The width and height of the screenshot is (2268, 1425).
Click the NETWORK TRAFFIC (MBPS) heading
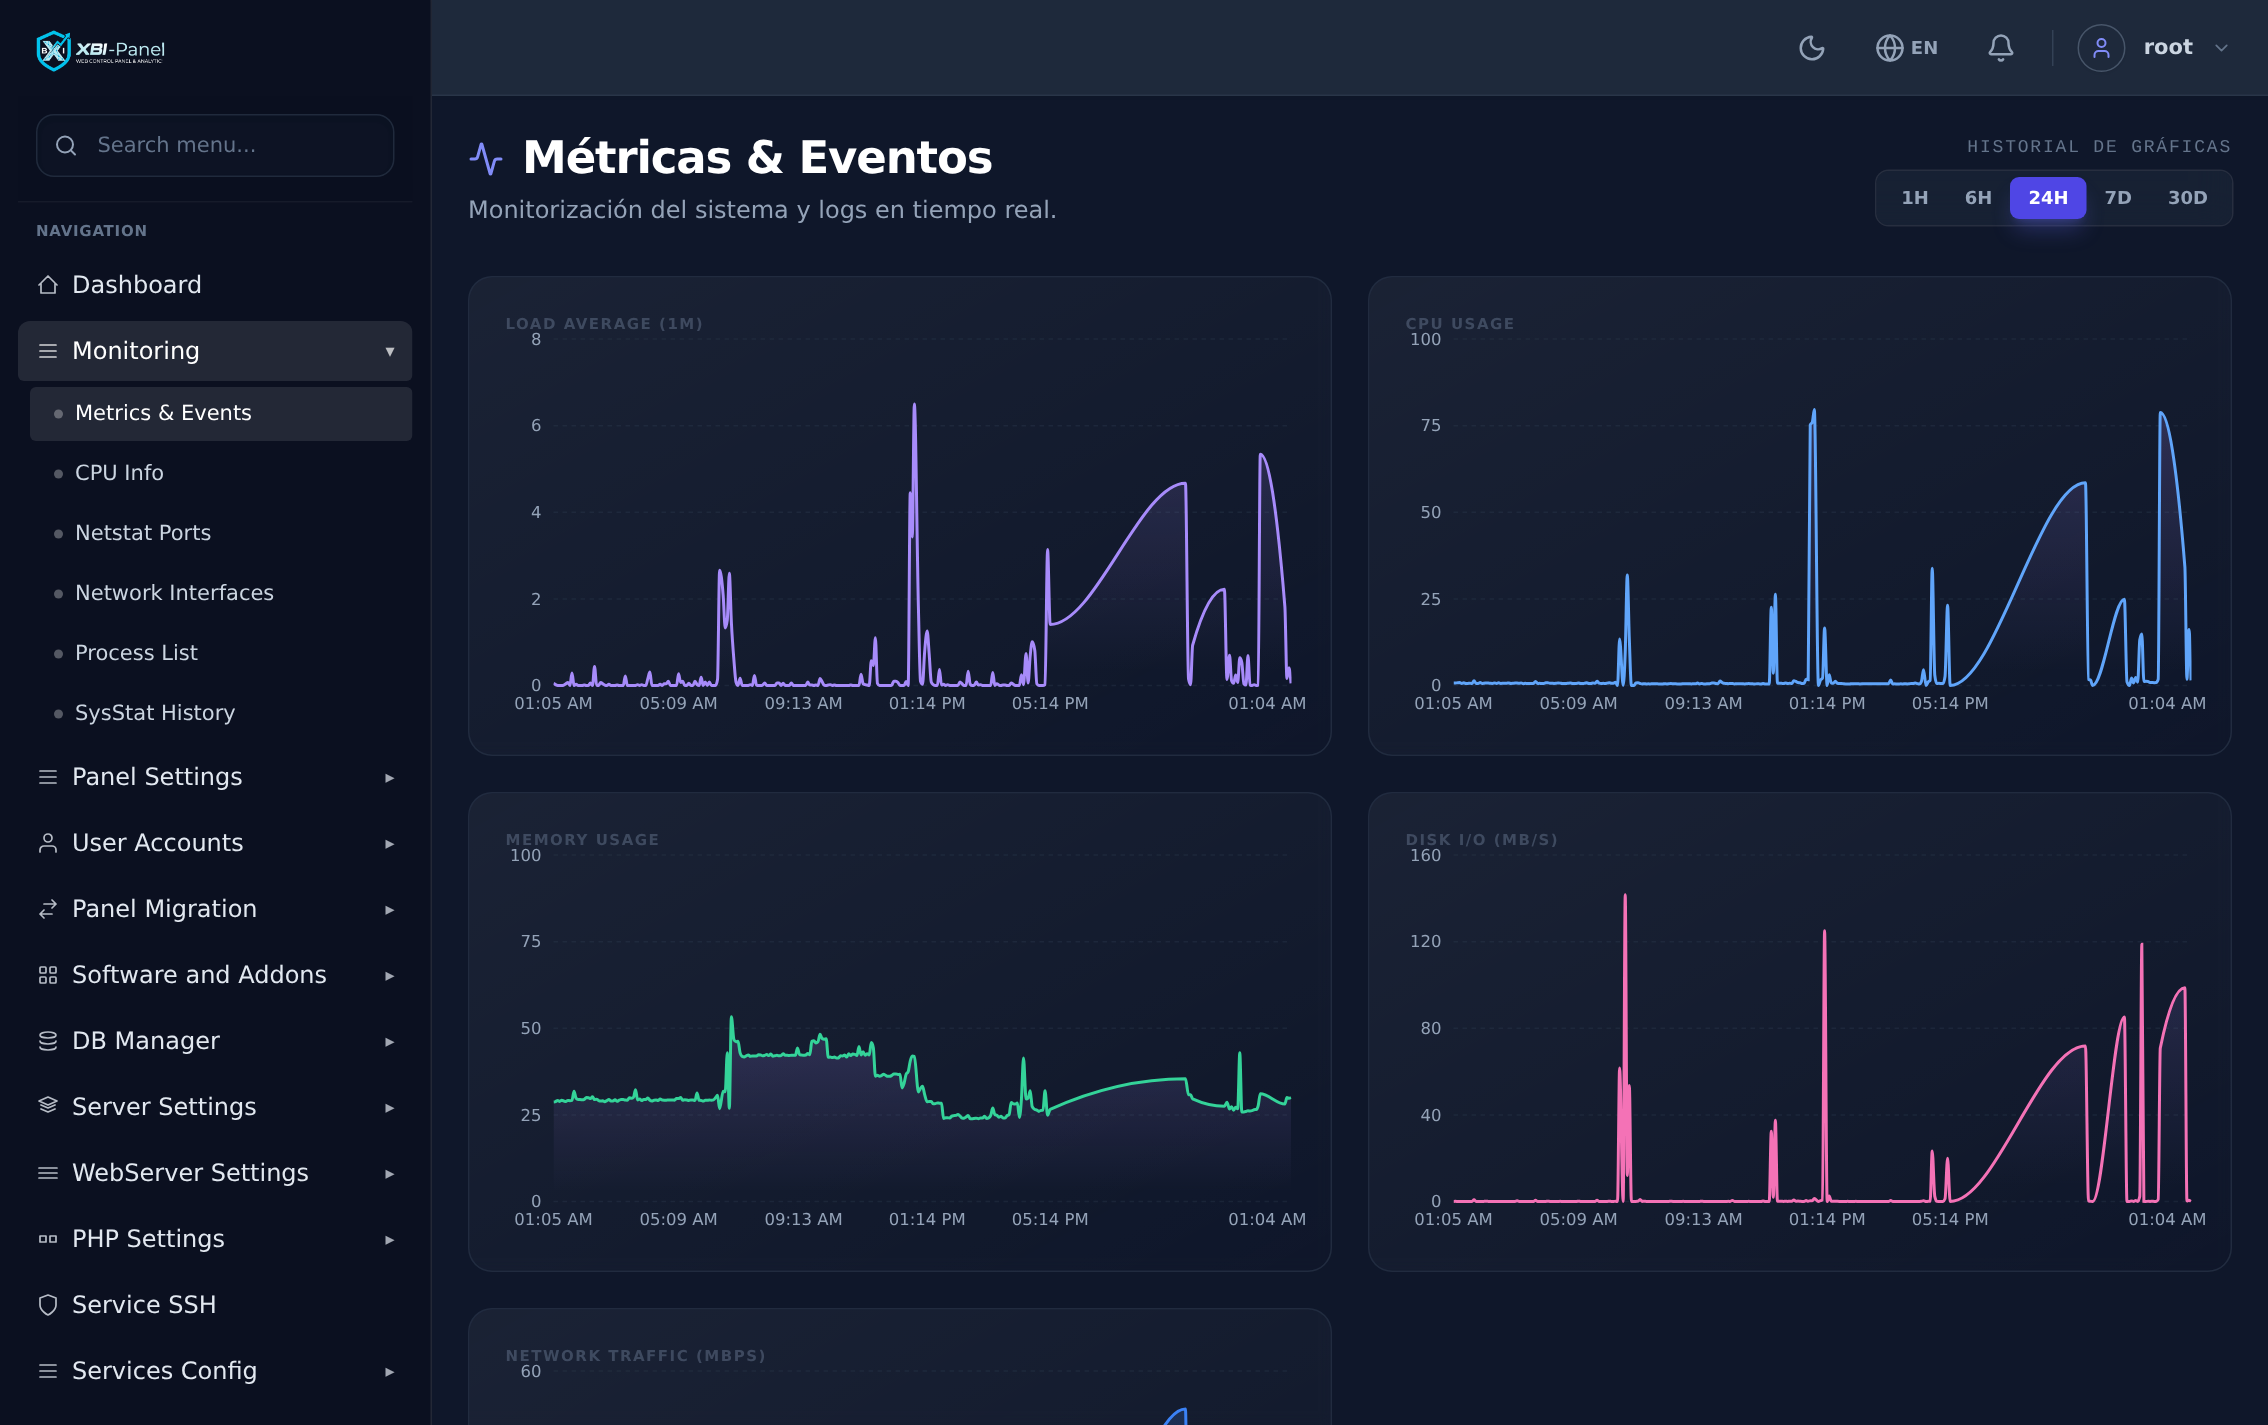click(x=635, y=1356)
